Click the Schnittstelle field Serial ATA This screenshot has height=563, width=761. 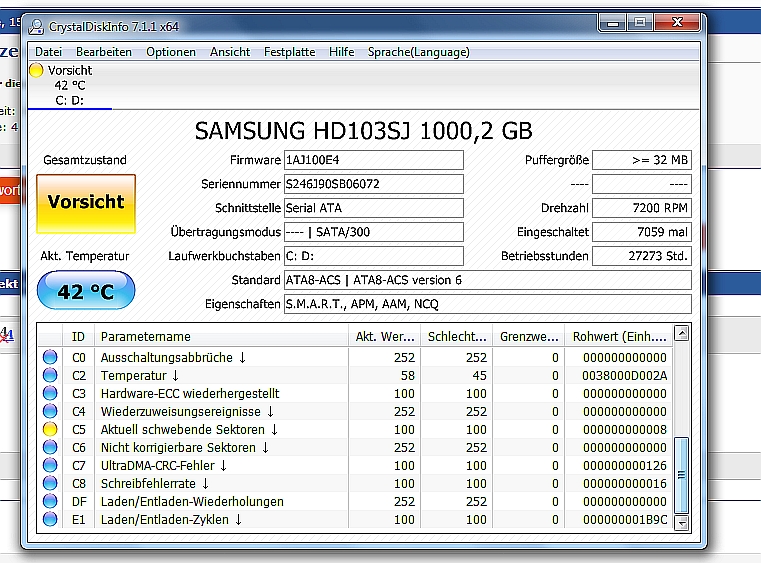[x=374, y=208]
